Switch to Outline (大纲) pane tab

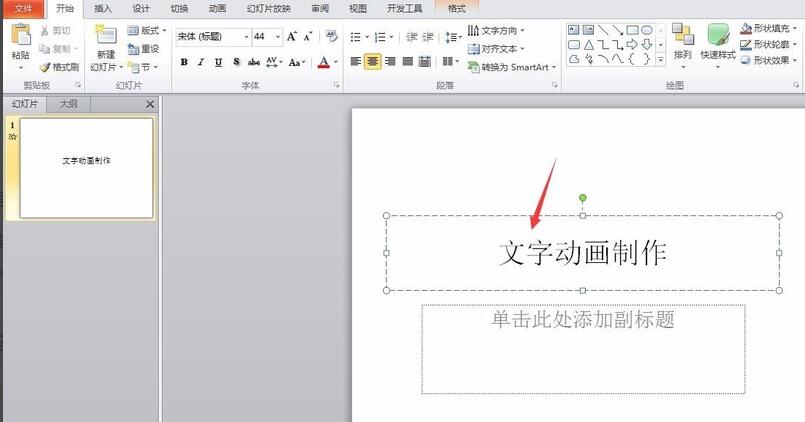68,104
